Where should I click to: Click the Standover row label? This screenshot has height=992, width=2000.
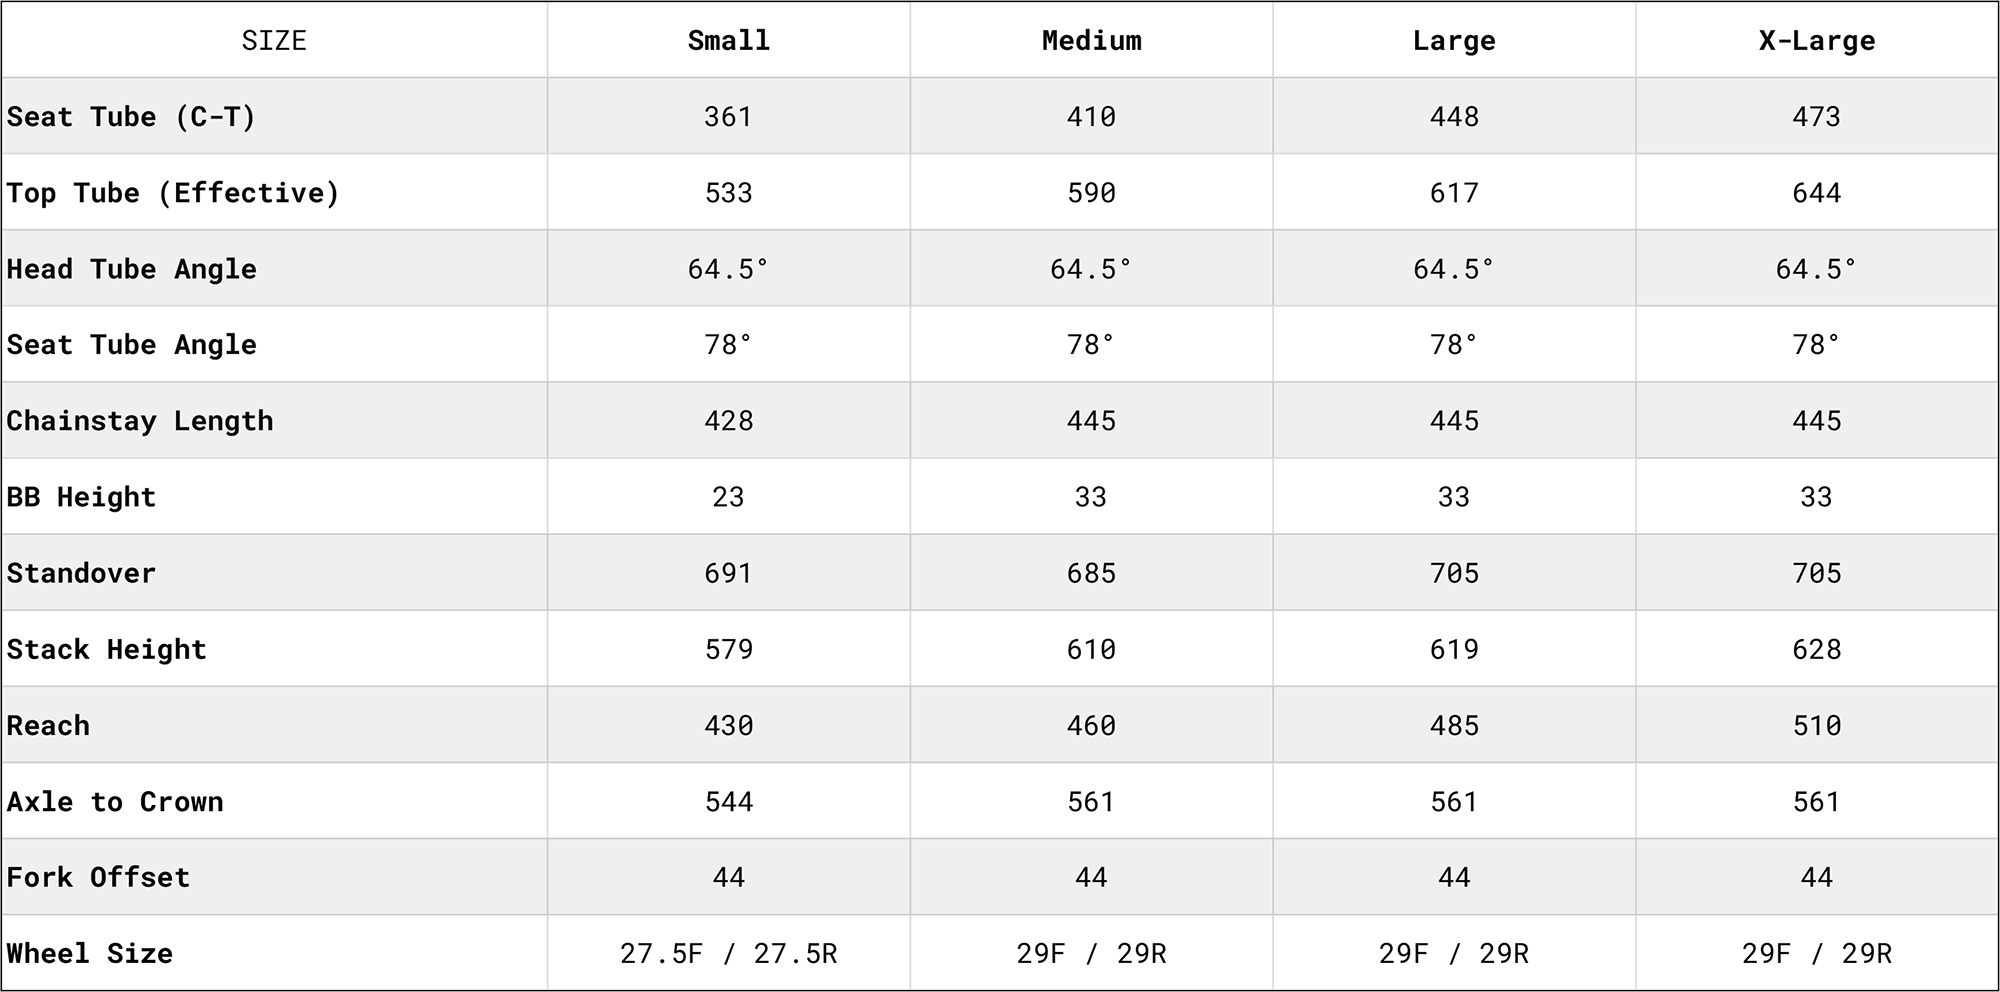coord(82,573)
